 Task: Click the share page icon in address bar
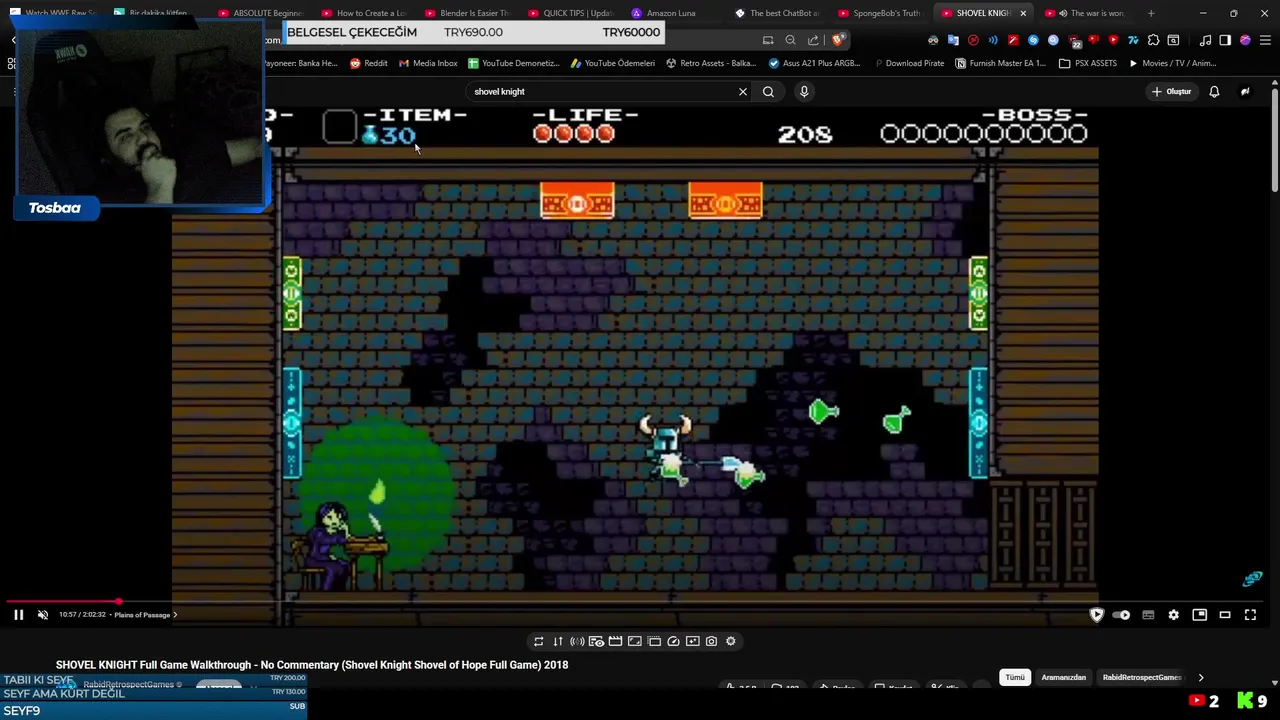(813, 40)
